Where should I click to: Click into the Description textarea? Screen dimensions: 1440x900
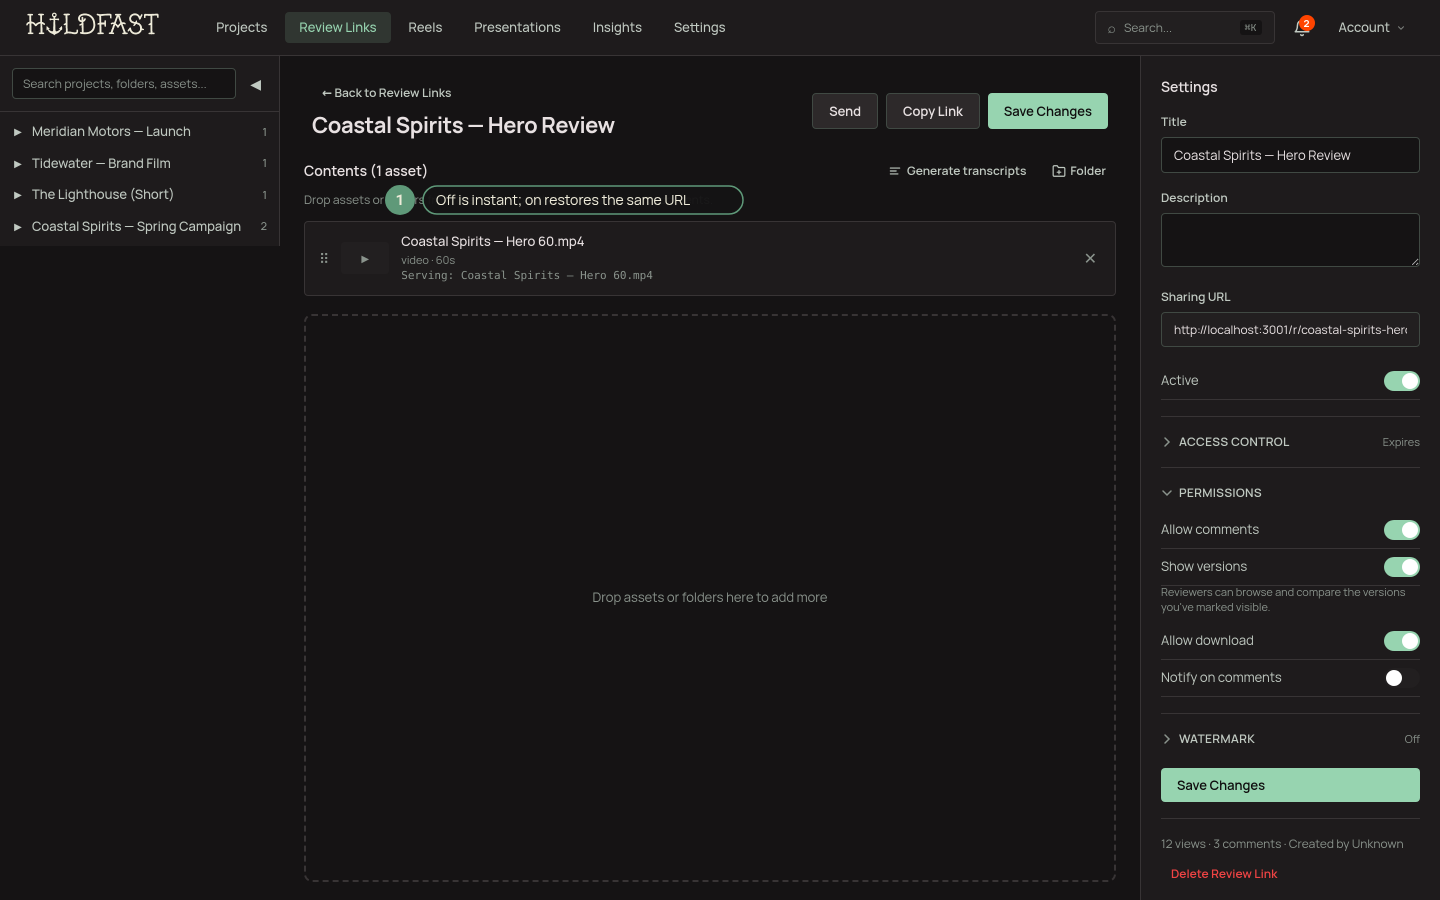click(x=1290, y=240)
